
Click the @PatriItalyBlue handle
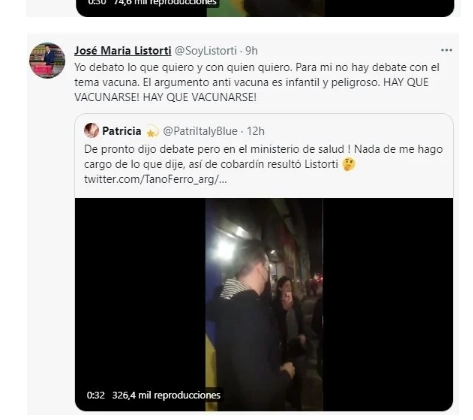pyautogui.click(x=200, y=131)
